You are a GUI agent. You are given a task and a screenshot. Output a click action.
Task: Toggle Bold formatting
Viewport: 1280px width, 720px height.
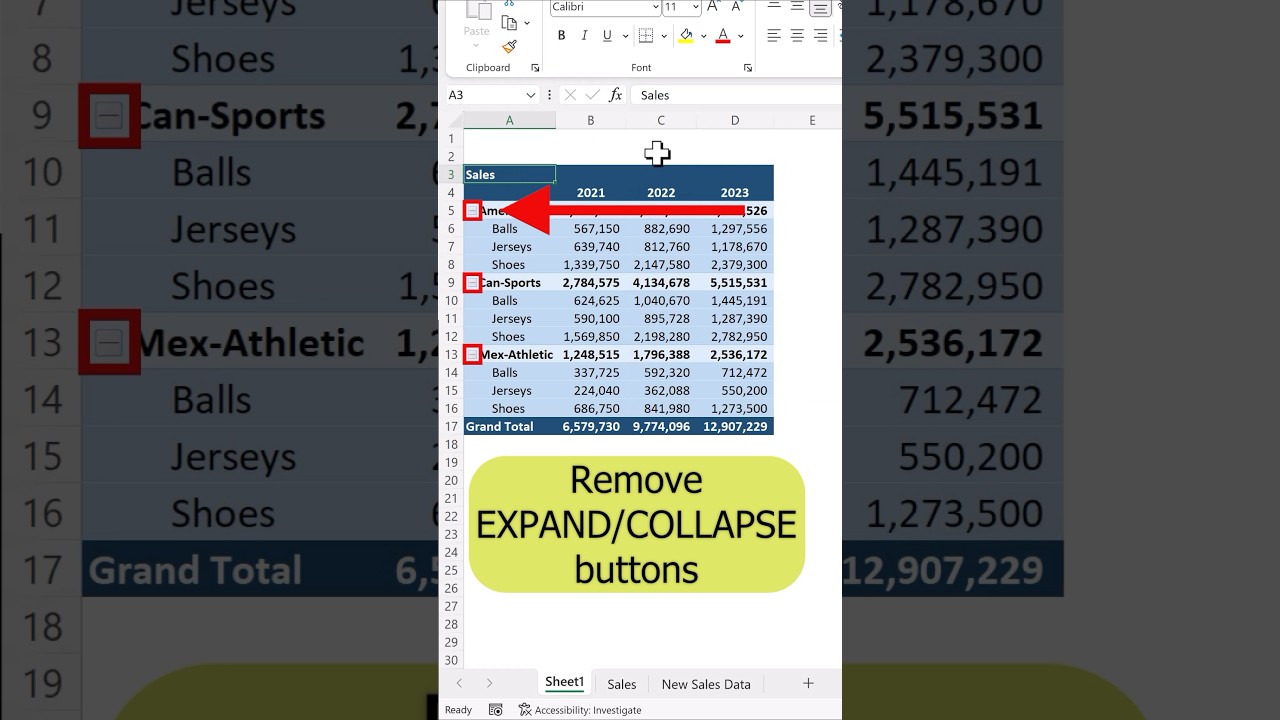pyautogui.click(x=561, y=36)
